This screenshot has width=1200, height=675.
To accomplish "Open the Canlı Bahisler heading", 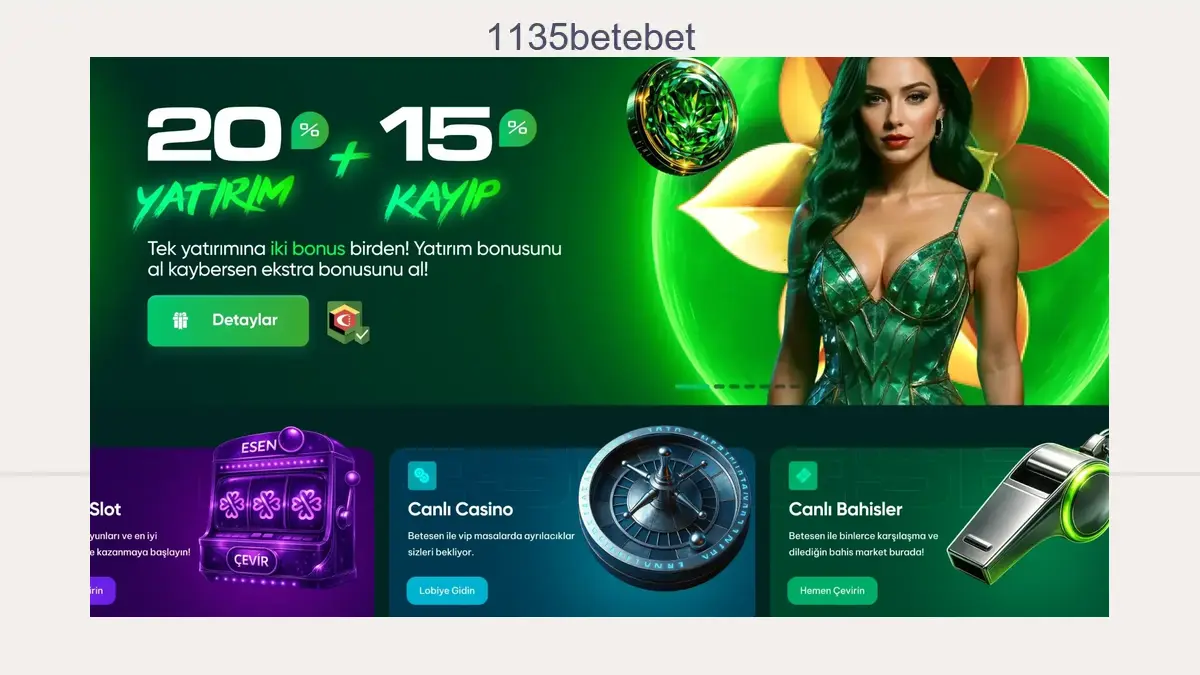I will point(845,509).
